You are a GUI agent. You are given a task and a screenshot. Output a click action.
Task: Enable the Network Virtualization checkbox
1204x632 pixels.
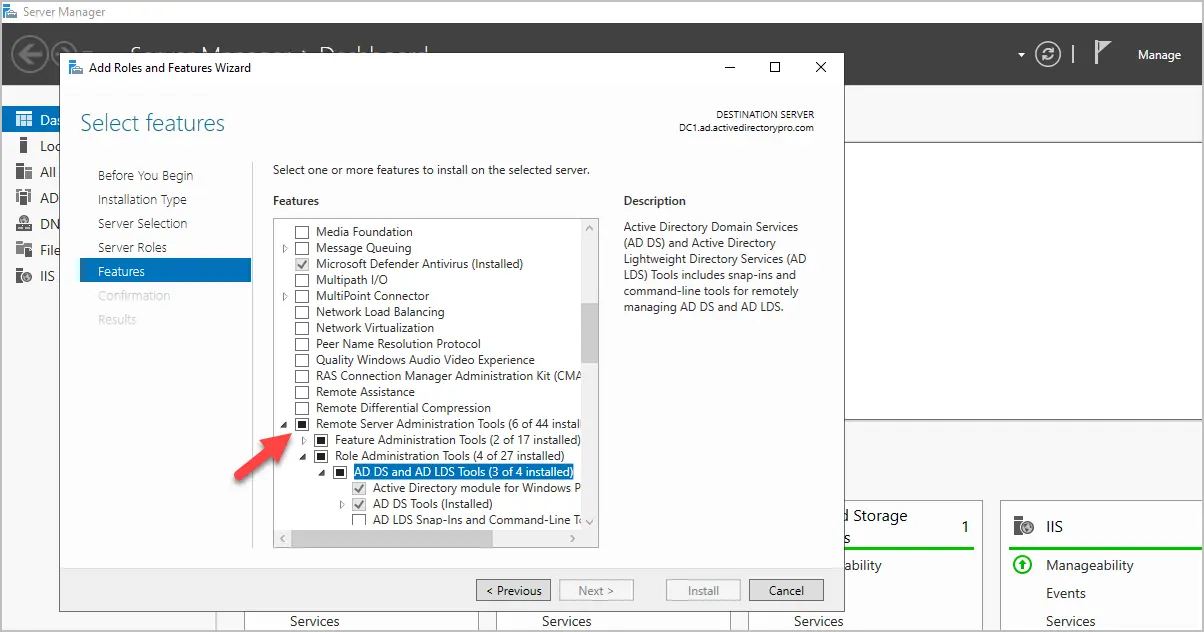(302, 328)
